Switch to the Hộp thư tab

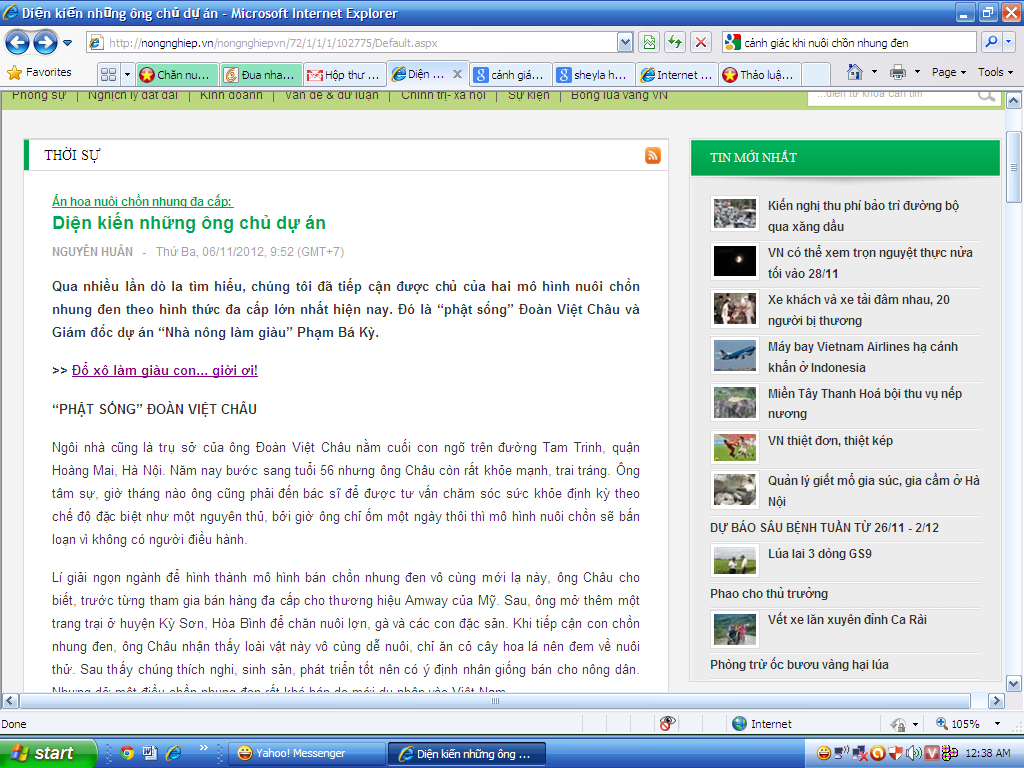pos(344,75)
